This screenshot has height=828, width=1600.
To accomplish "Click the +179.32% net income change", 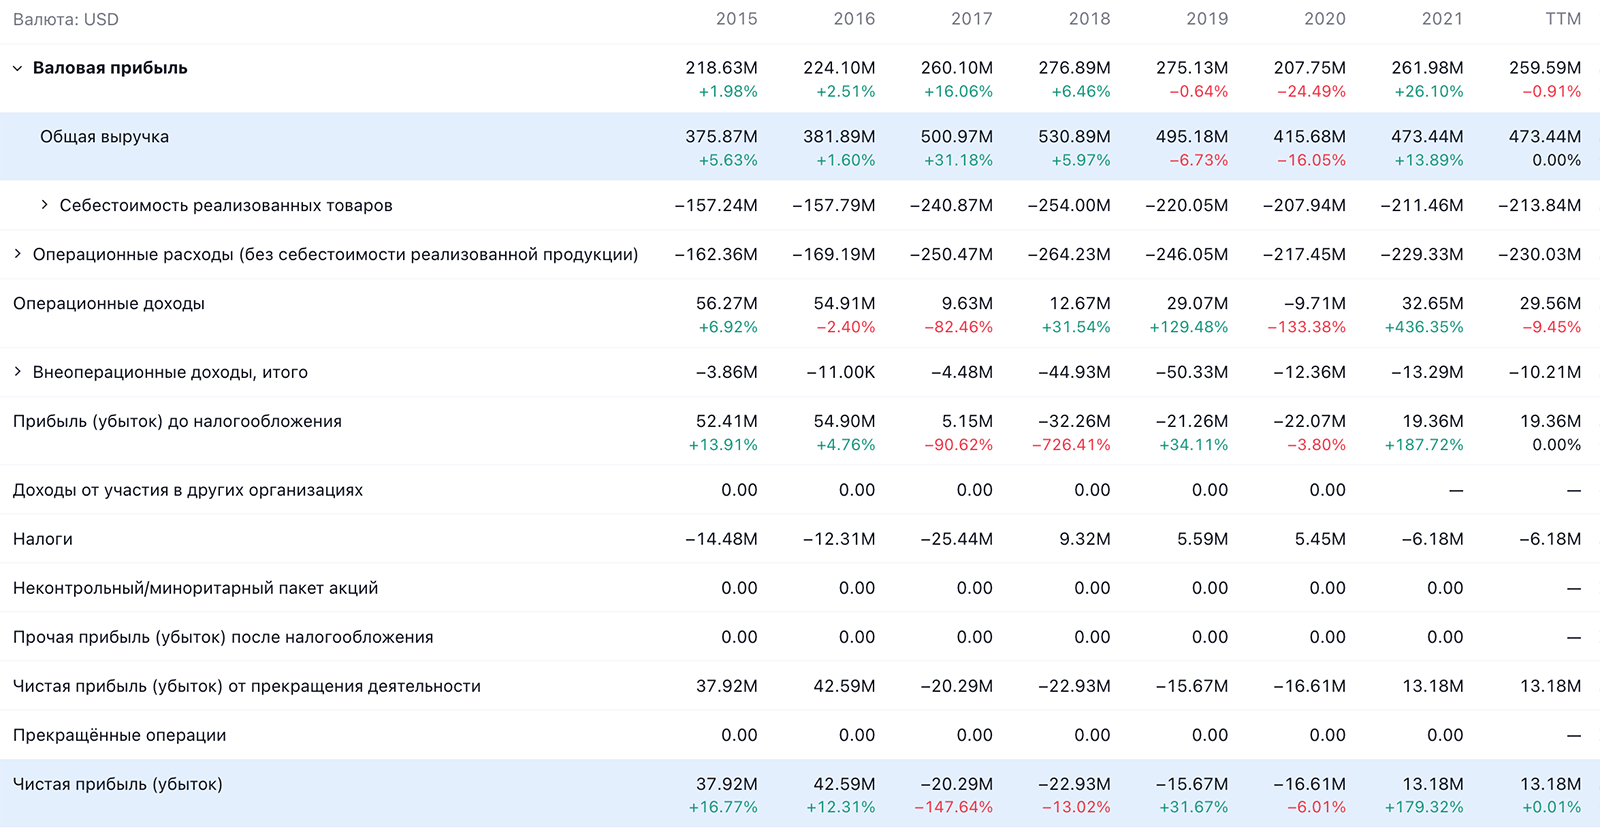I will pyautogui.click(x=1424, y=807).
